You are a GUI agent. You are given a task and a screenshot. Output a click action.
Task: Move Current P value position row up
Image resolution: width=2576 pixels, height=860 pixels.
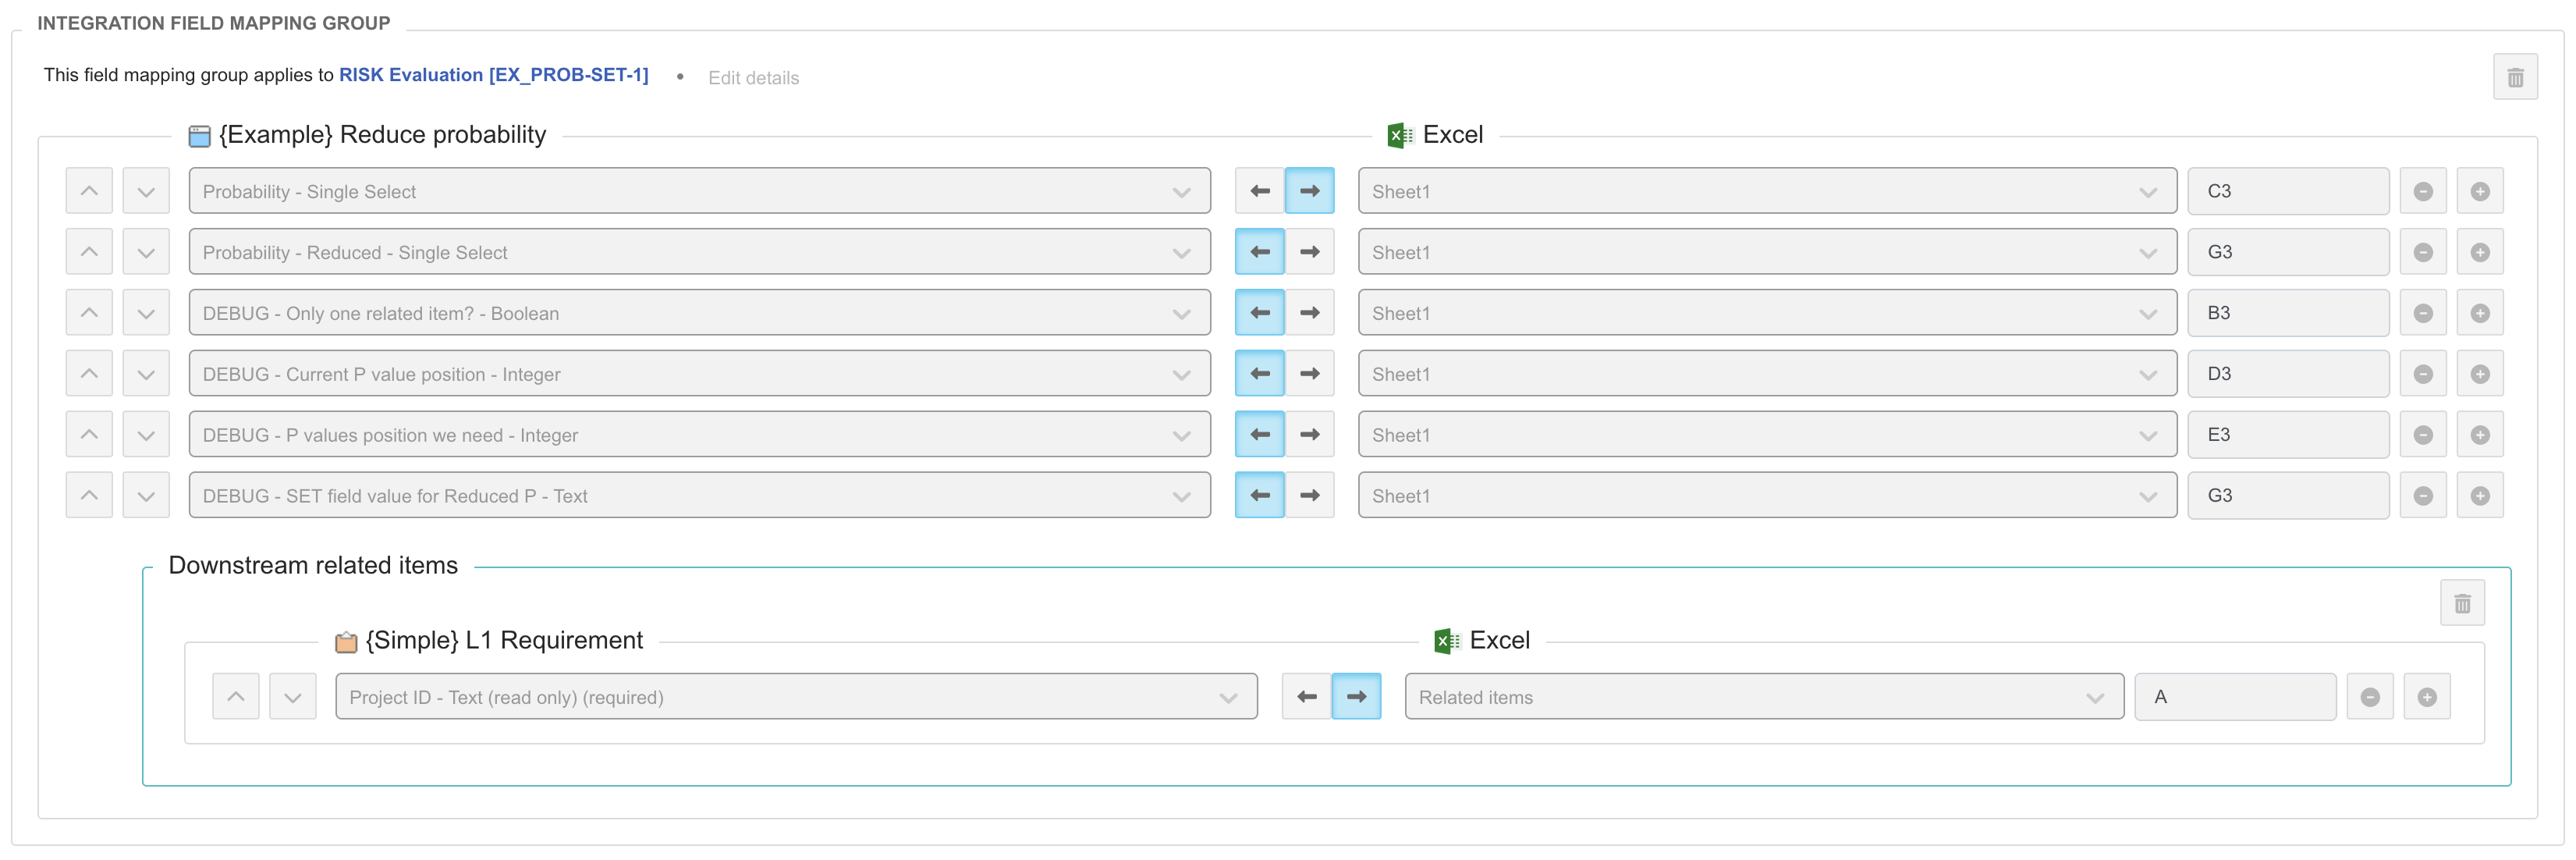(x=89, y=374)
